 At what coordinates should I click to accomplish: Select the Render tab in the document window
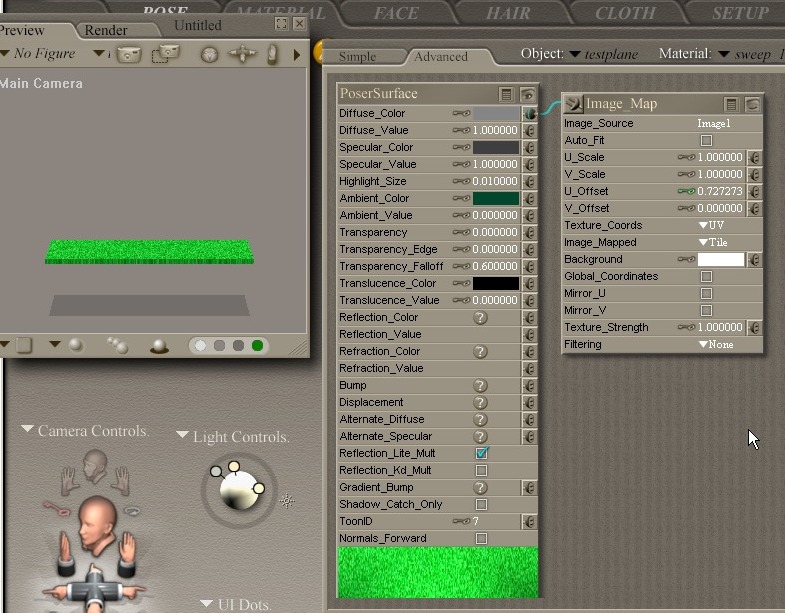(106, 30)
